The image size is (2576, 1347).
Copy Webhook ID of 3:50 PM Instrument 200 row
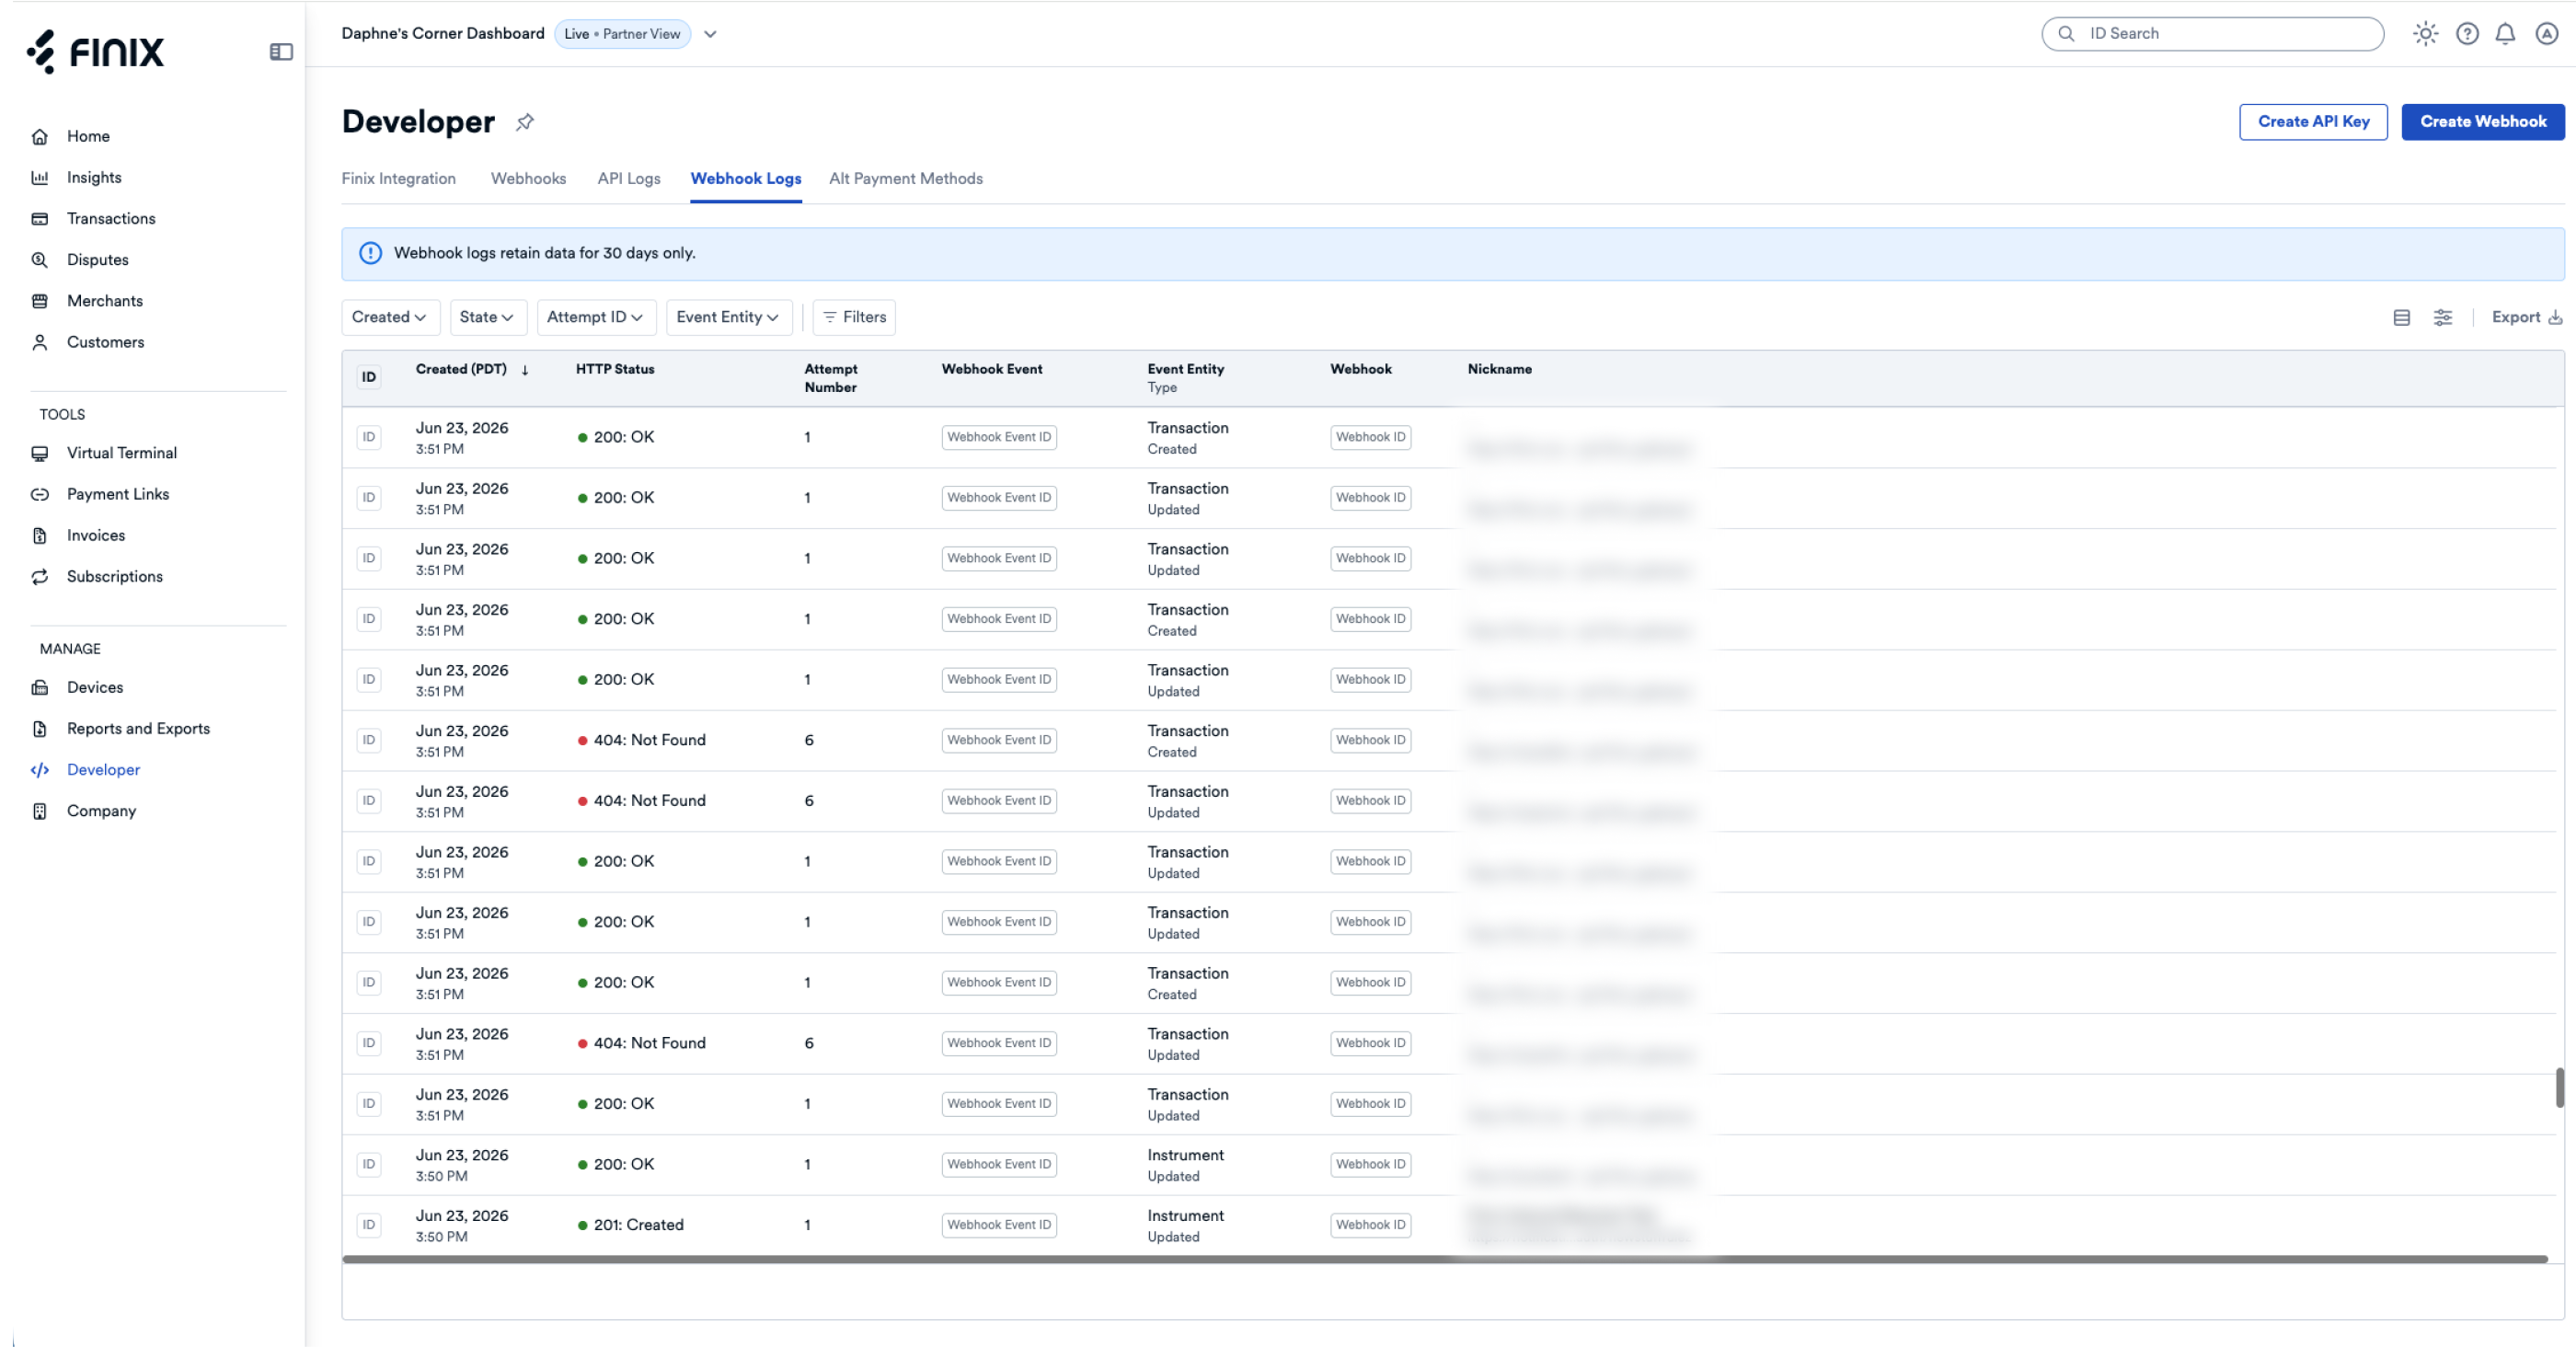pyautogui.click(x=1370, y=1164)
